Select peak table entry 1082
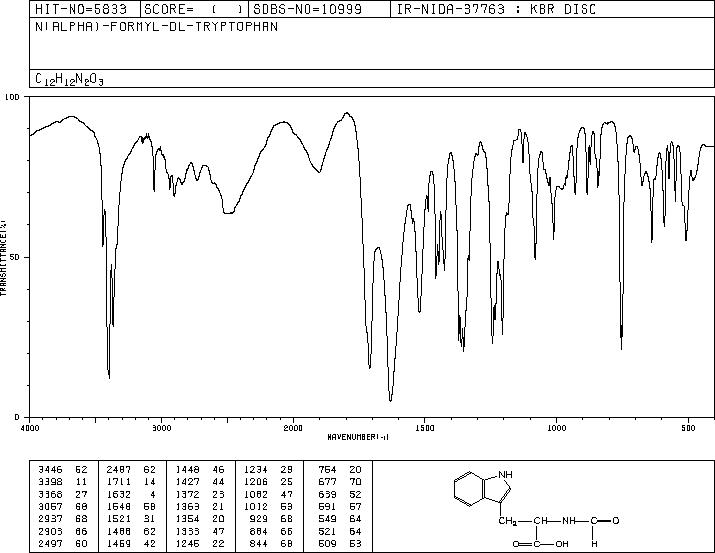This screenshot has height=553, width=715. (256, 494)
